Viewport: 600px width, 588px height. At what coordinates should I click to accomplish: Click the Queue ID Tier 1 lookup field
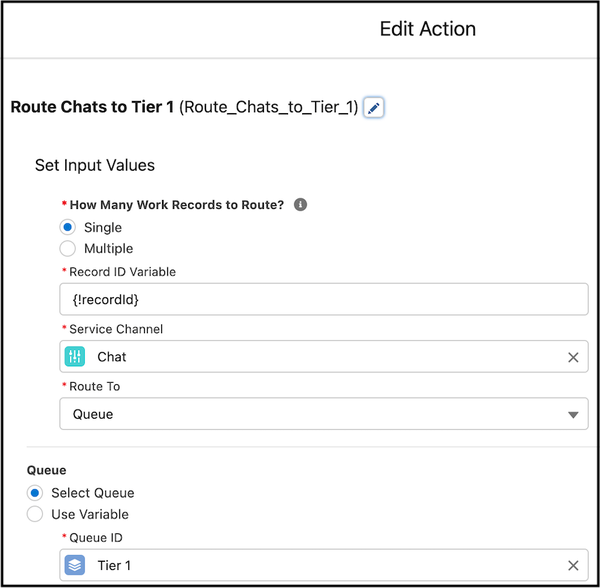coord(324,565)
